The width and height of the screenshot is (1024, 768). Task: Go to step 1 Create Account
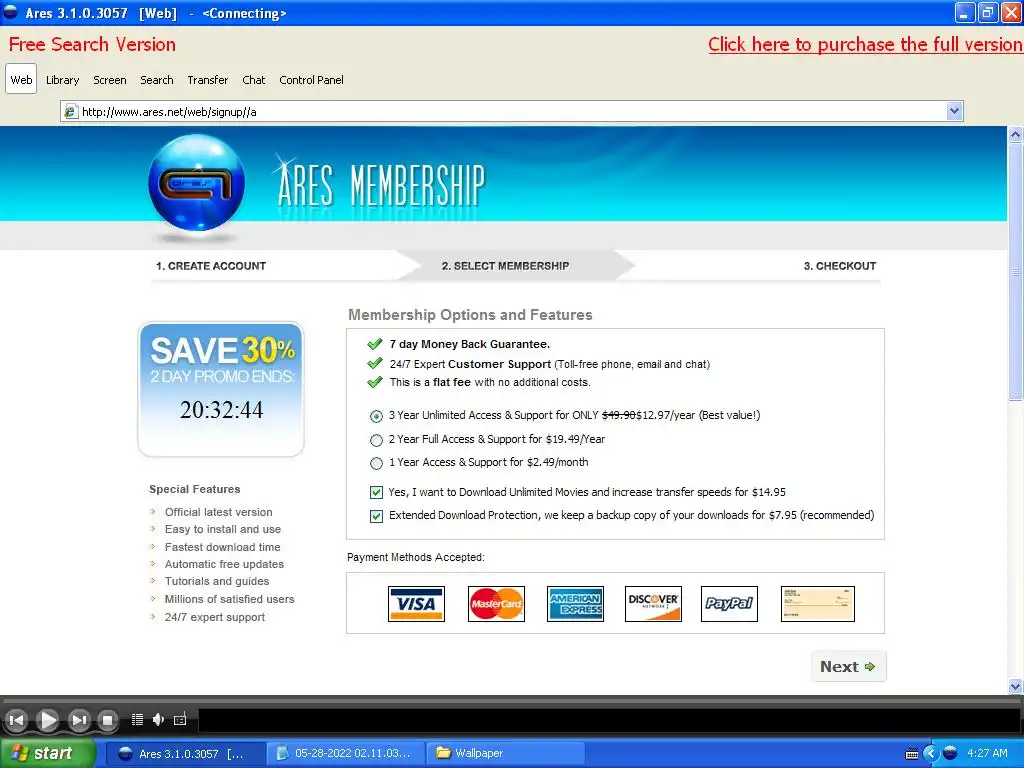pyautogui.click(x=211, y=266)
